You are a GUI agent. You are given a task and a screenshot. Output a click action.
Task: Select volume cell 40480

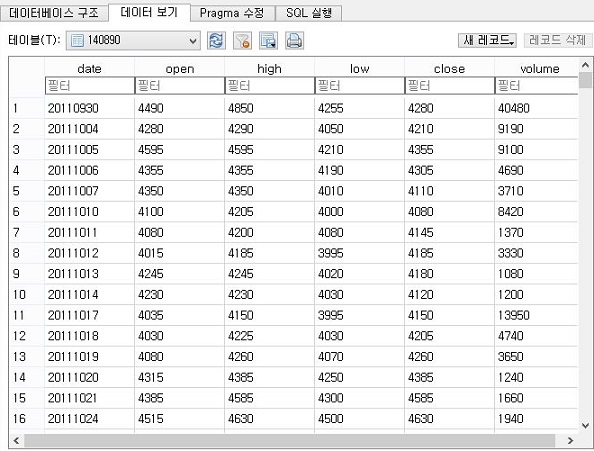point(537,108)
